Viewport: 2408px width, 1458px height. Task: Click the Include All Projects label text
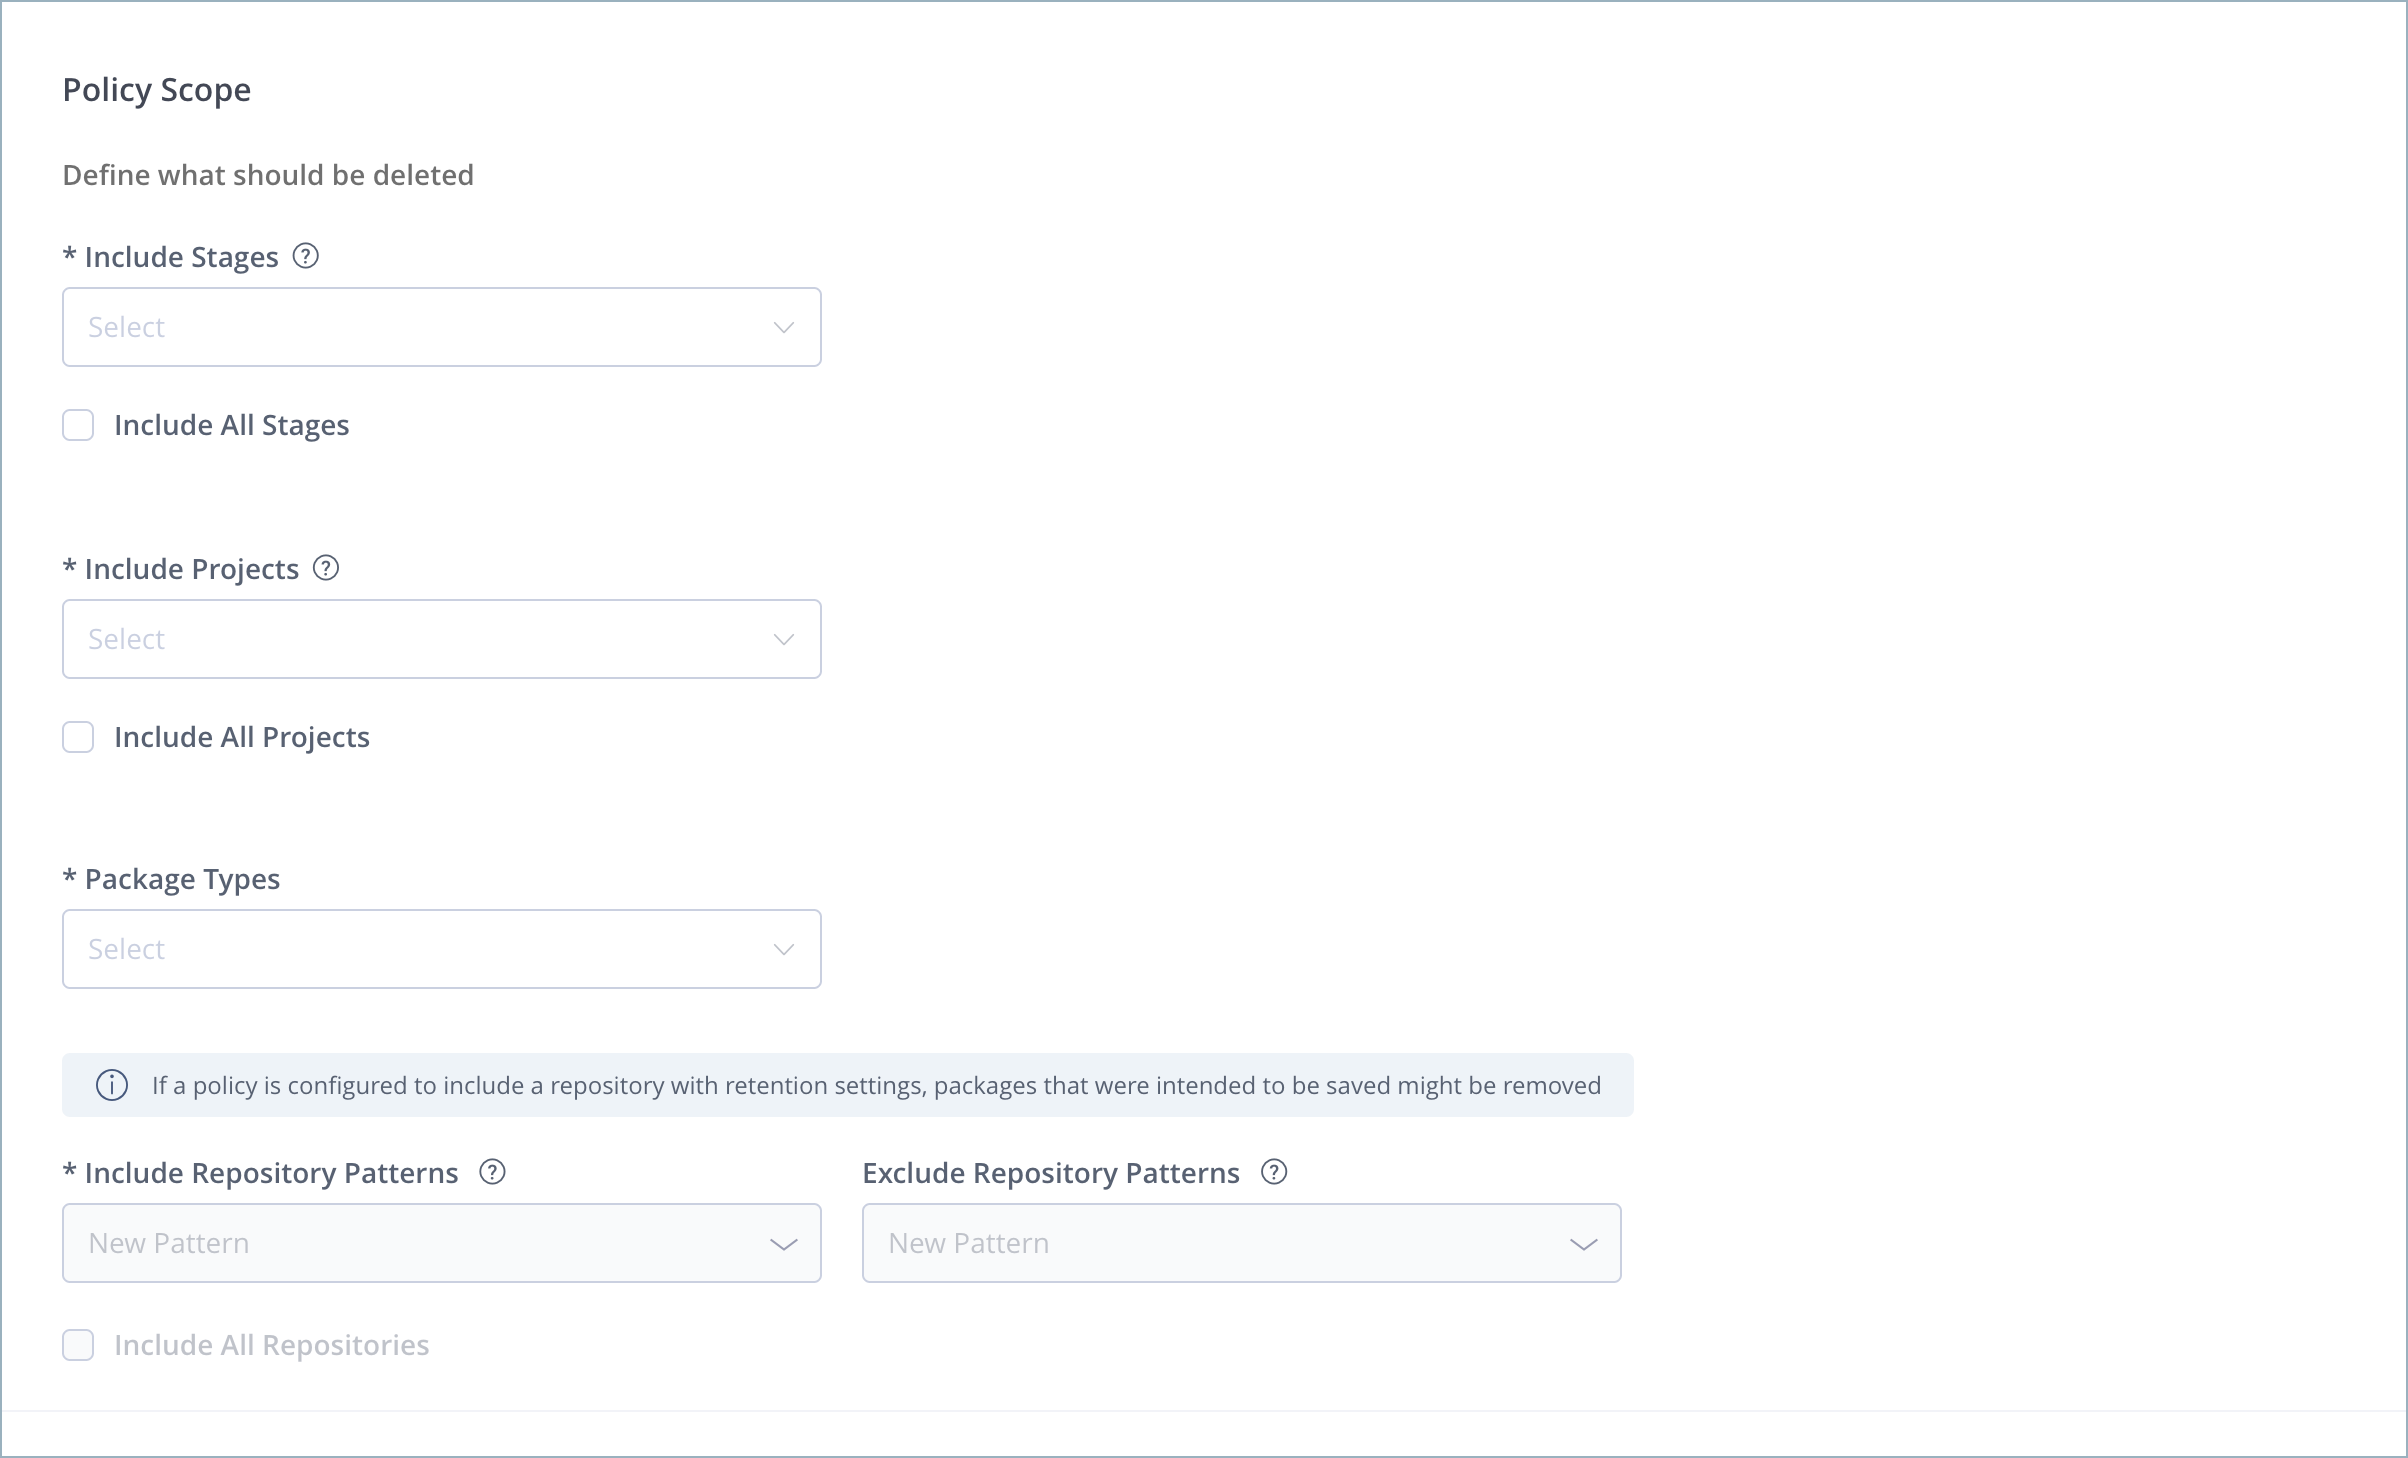(242, 737)
